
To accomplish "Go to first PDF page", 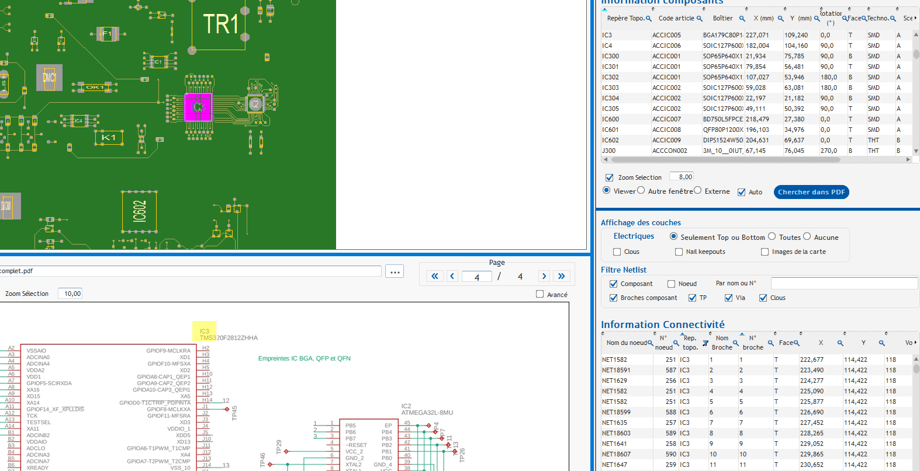I will pos(435,276).
